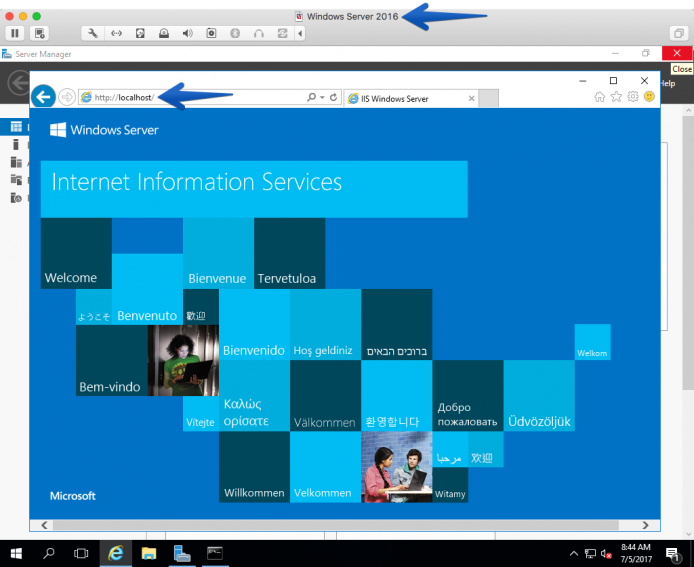Image resolution: width=694 pixels, height=567 pixels.
Task: Toggle the VM sound speaker icon
Action: click(188, 33)
